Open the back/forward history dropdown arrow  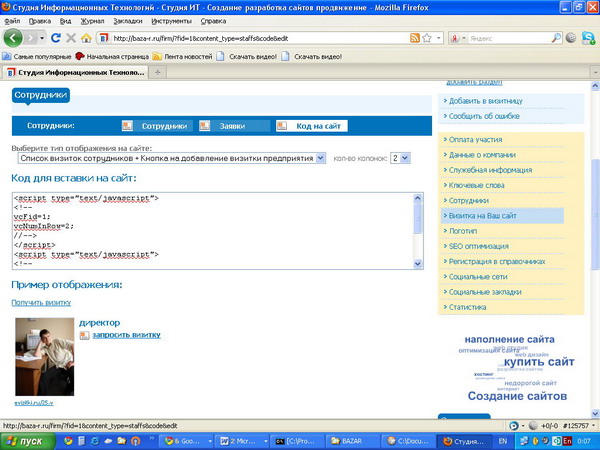click(x=42, y=38)
